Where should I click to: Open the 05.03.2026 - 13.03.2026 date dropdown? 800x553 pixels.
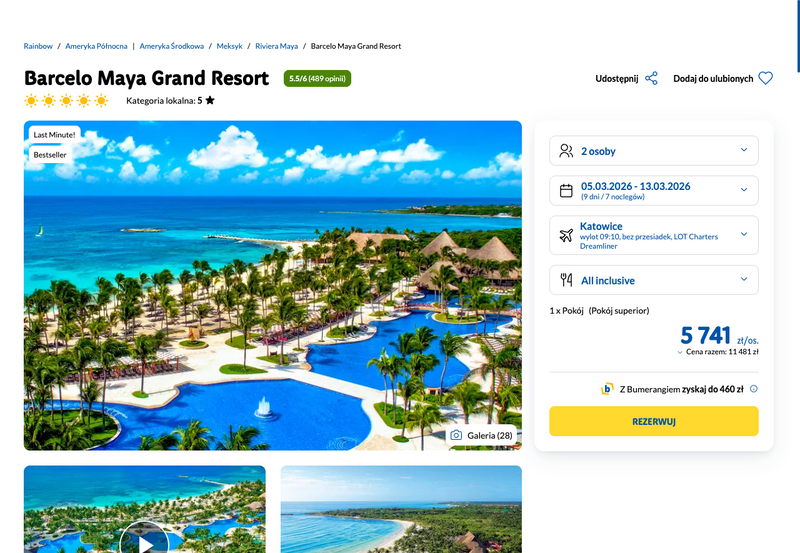pyautogui.click(x=654, y=190)
